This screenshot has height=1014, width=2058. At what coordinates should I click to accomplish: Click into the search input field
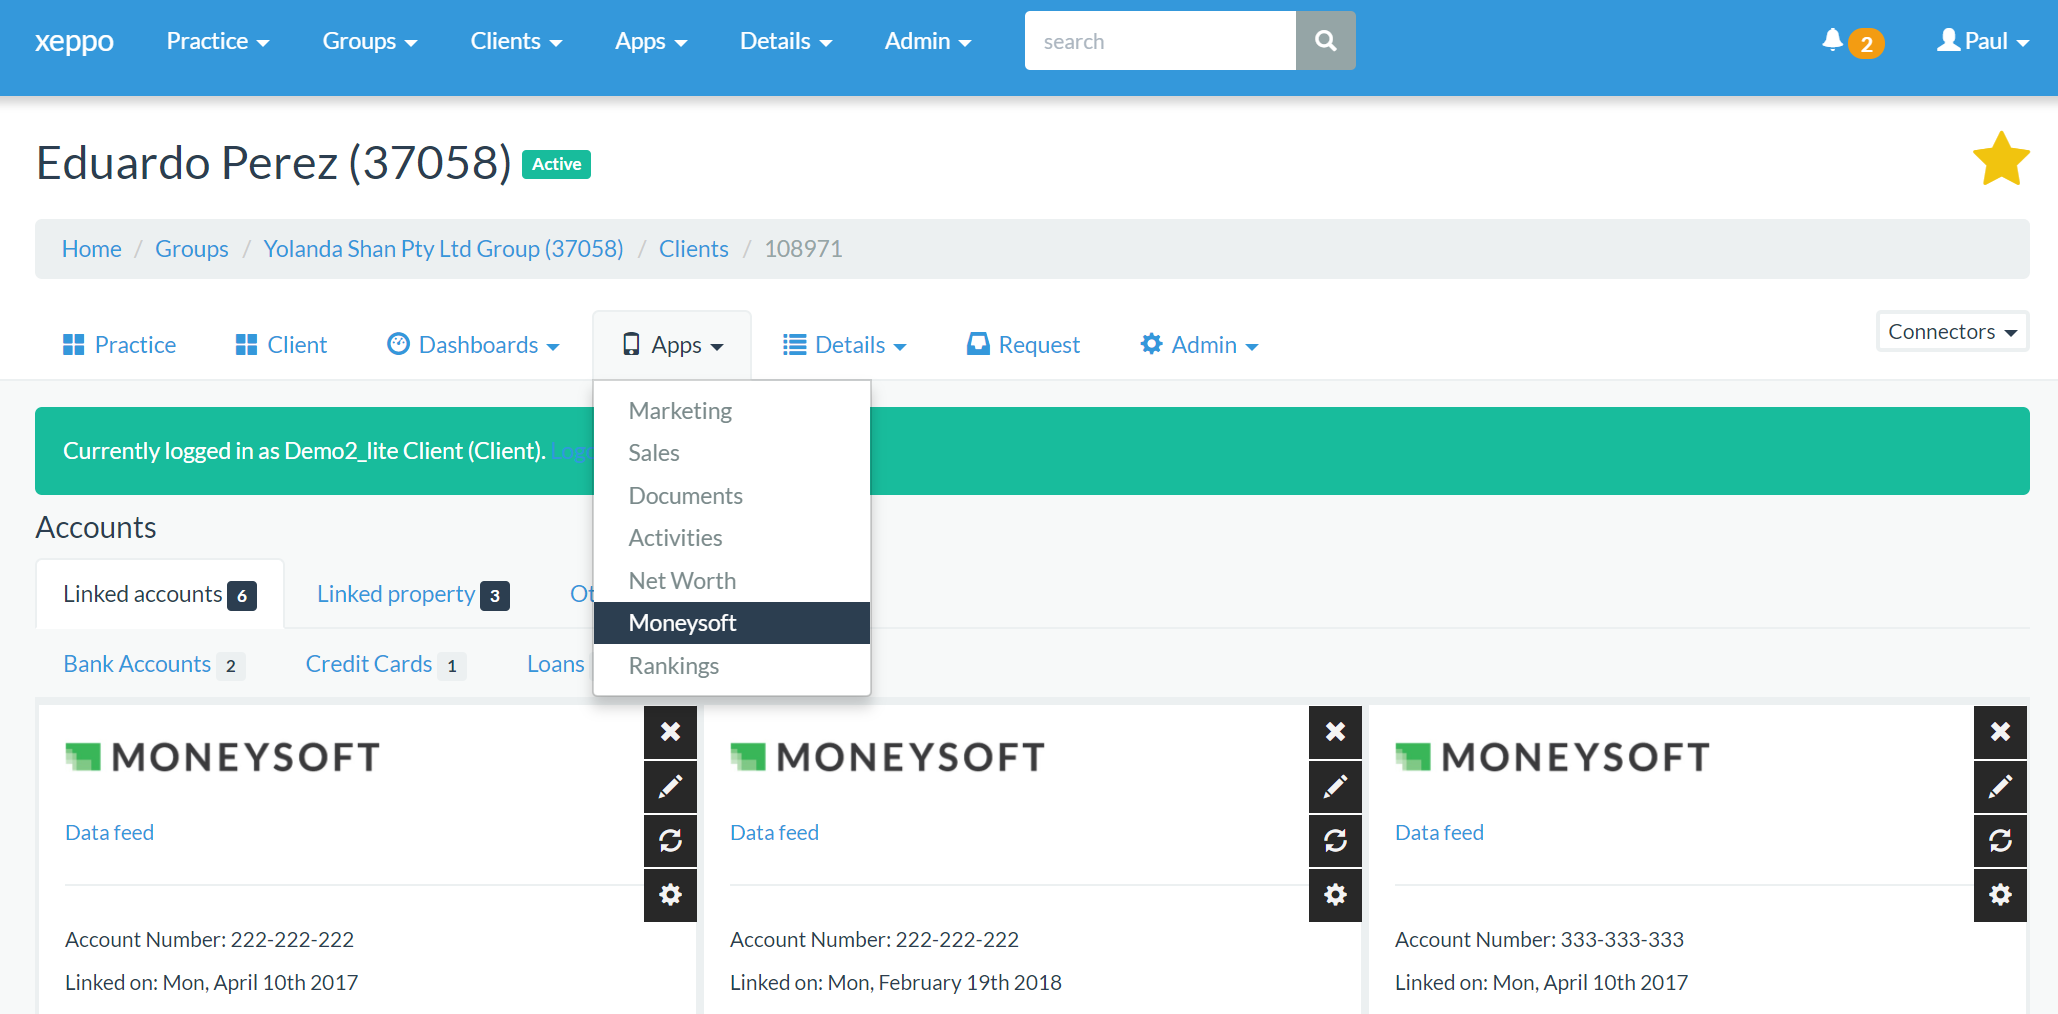coord(1160,41)
